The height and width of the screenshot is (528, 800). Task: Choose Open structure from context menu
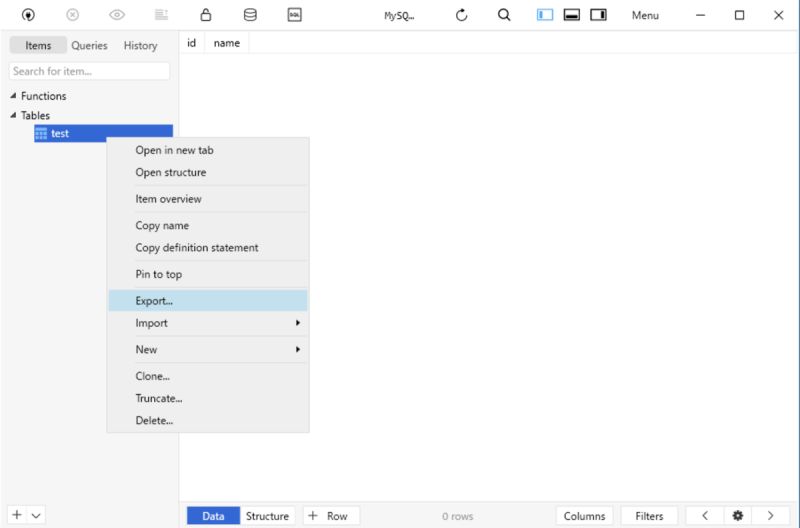coord(208,172)
